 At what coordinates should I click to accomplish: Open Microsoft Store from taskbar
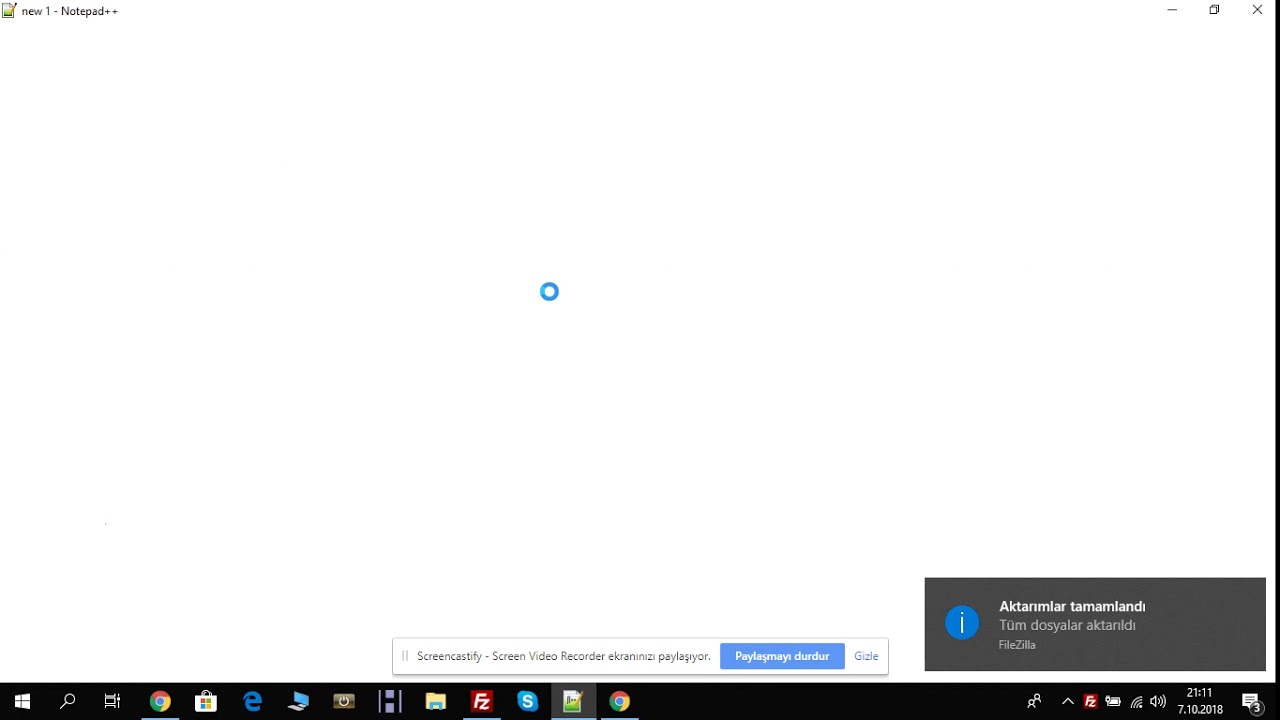click(x=206, y=701)
